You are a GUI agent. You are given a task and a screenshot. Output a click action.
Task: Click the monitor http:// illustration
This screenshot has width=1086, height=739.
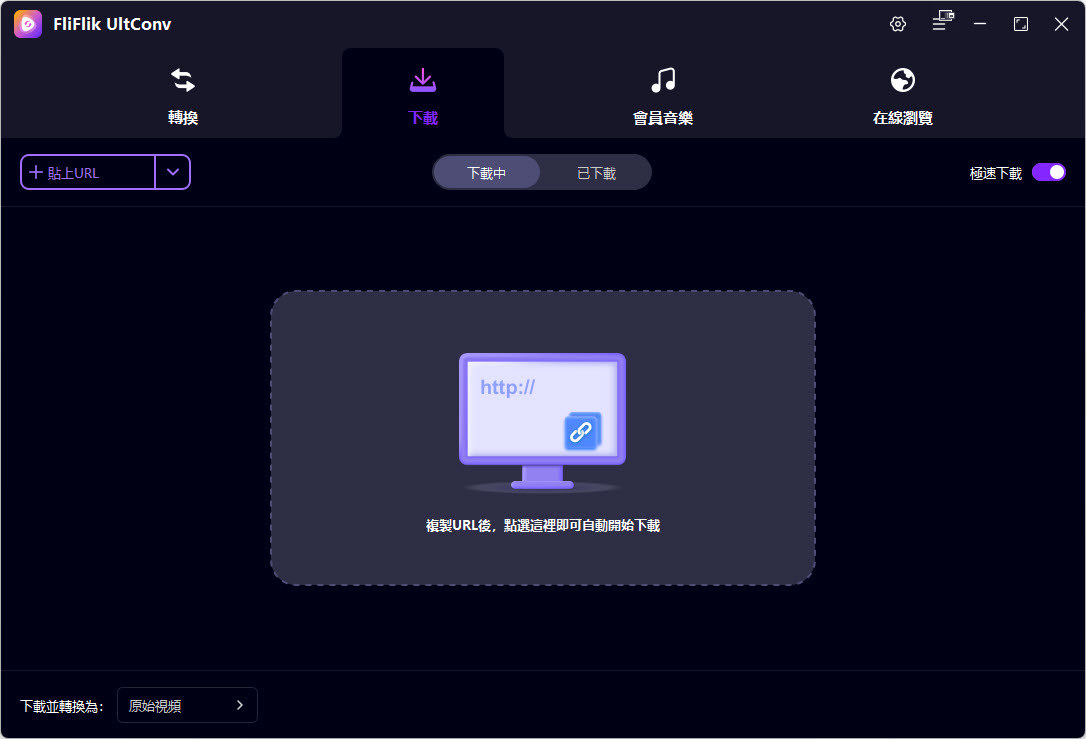pos(542,421)
